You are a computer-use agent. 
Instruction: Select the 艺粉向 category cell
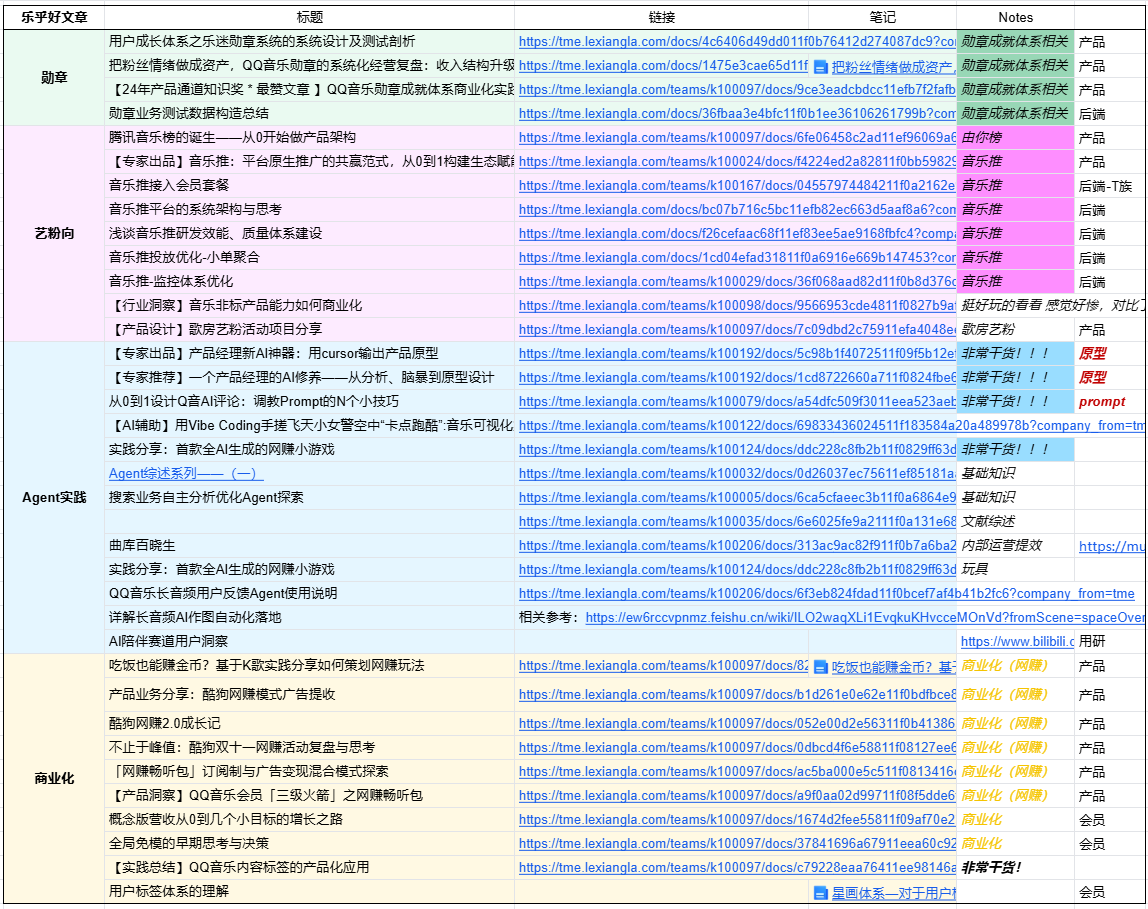54,233
